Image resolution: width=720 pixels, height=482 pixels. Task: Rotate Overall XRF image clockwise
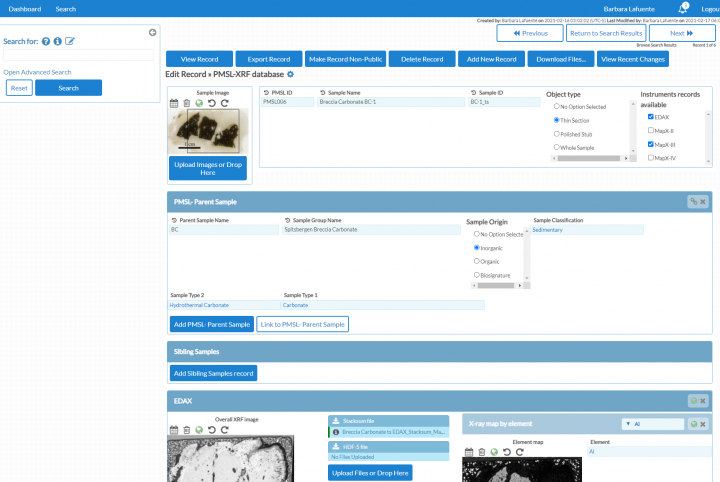coord(225,430)
